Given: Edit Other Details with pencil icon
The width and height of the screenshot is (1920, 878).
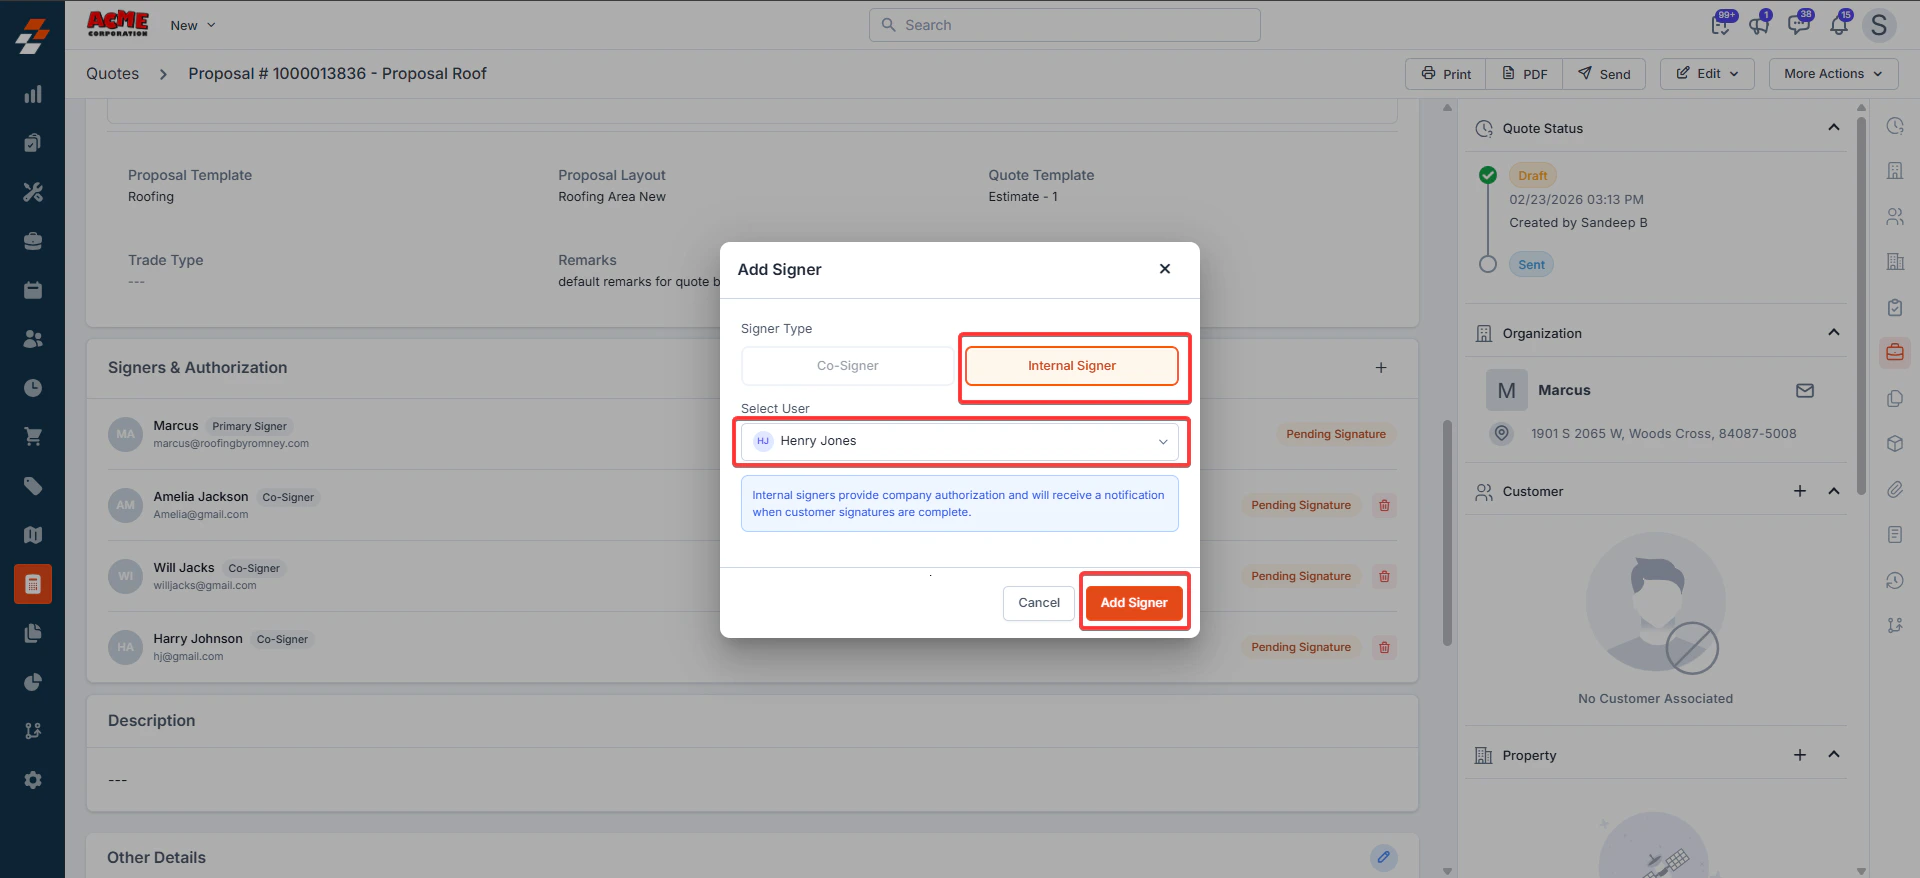Looking at the screenshot, I should point(1384,857).
